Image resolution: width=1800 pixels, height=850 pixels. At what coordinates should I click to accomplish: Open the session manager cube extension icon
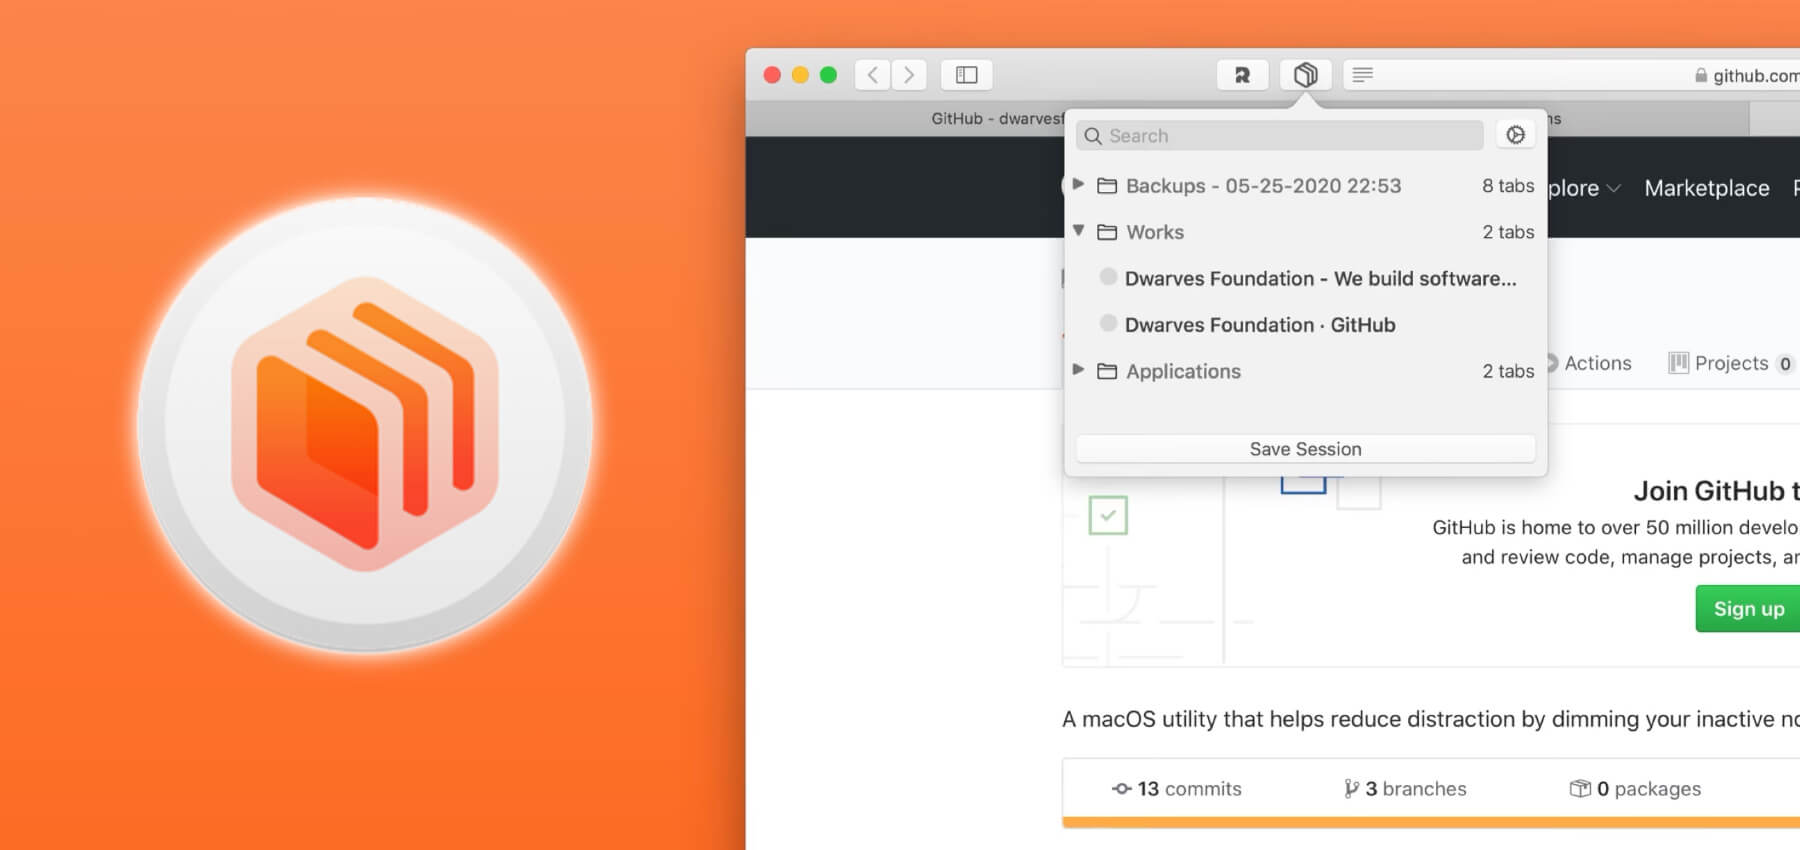point(1305,75)
